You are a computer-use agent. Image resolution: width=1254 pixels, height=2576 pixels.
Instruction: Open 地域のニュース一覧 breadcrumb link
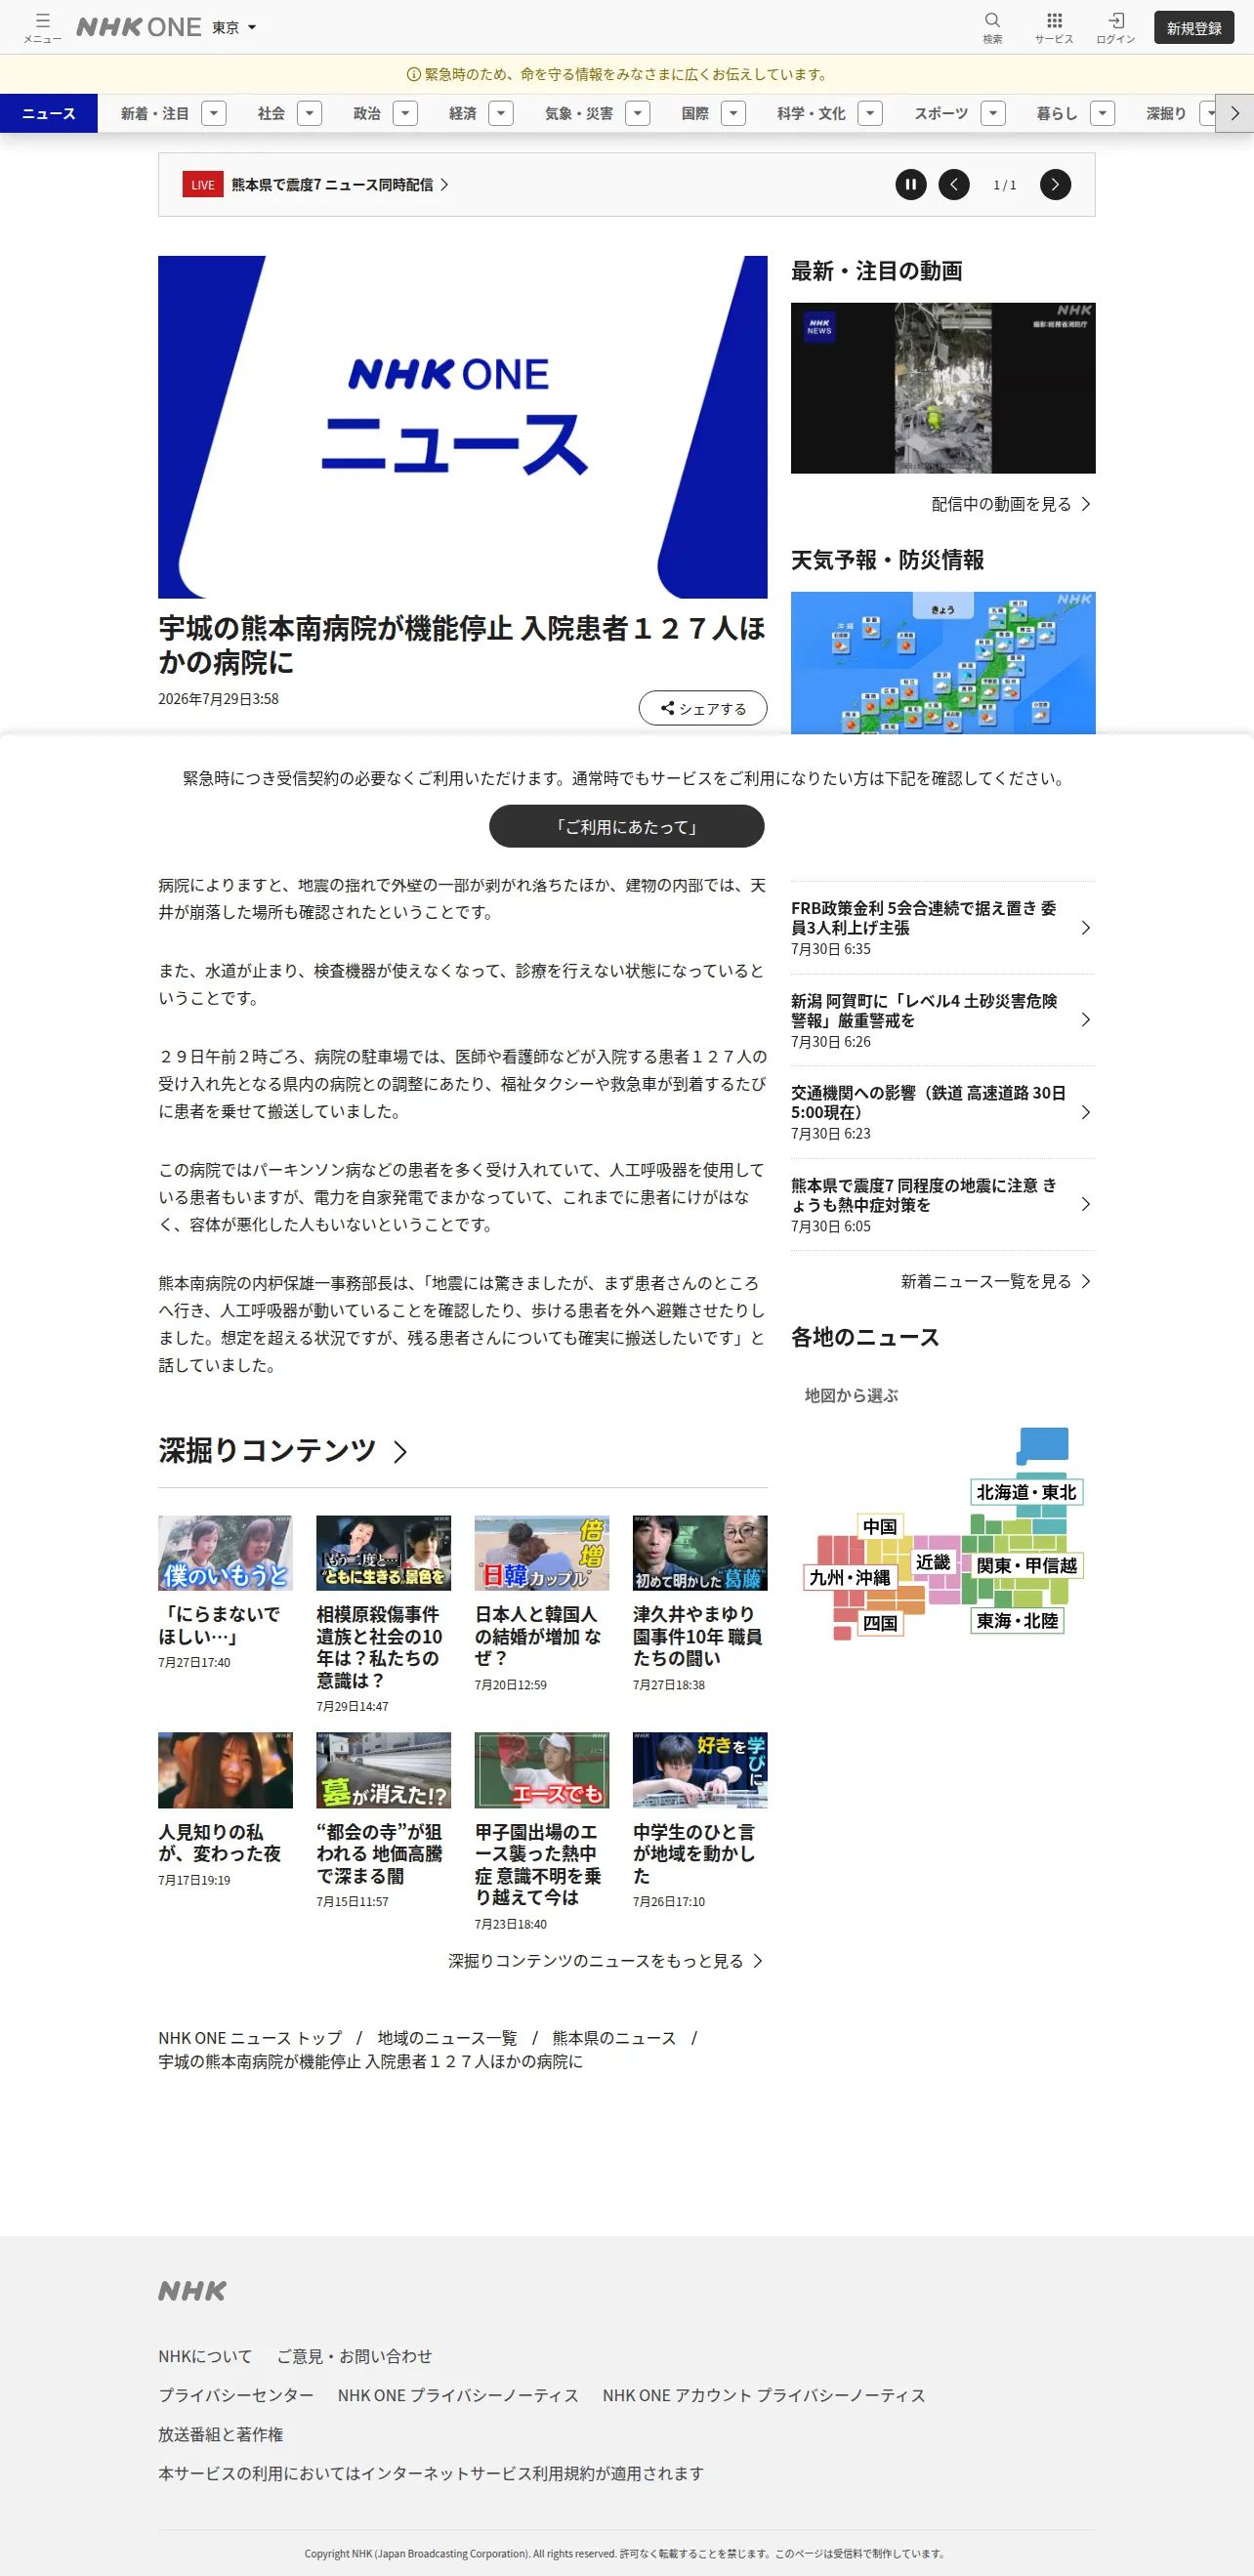[447, 2037]
